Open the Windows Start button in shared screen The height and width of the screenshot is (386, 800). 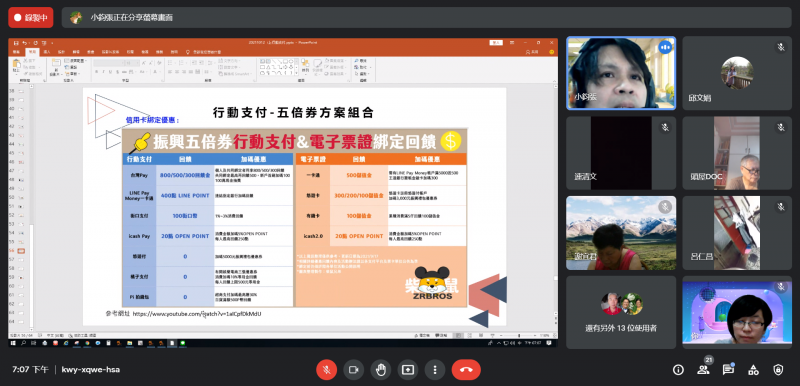tap(14, 344)
